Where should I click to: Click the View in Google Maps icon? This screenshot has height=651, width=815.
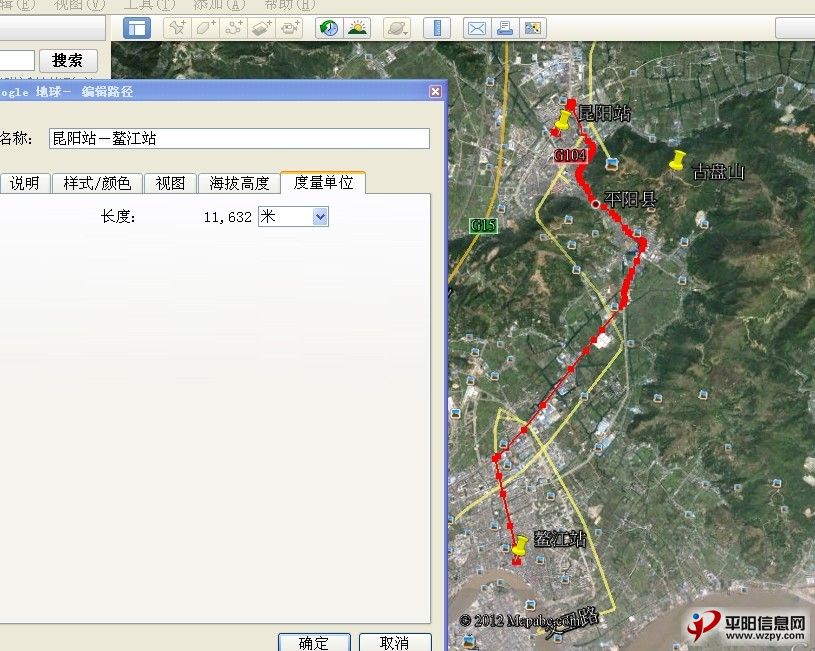533,28
